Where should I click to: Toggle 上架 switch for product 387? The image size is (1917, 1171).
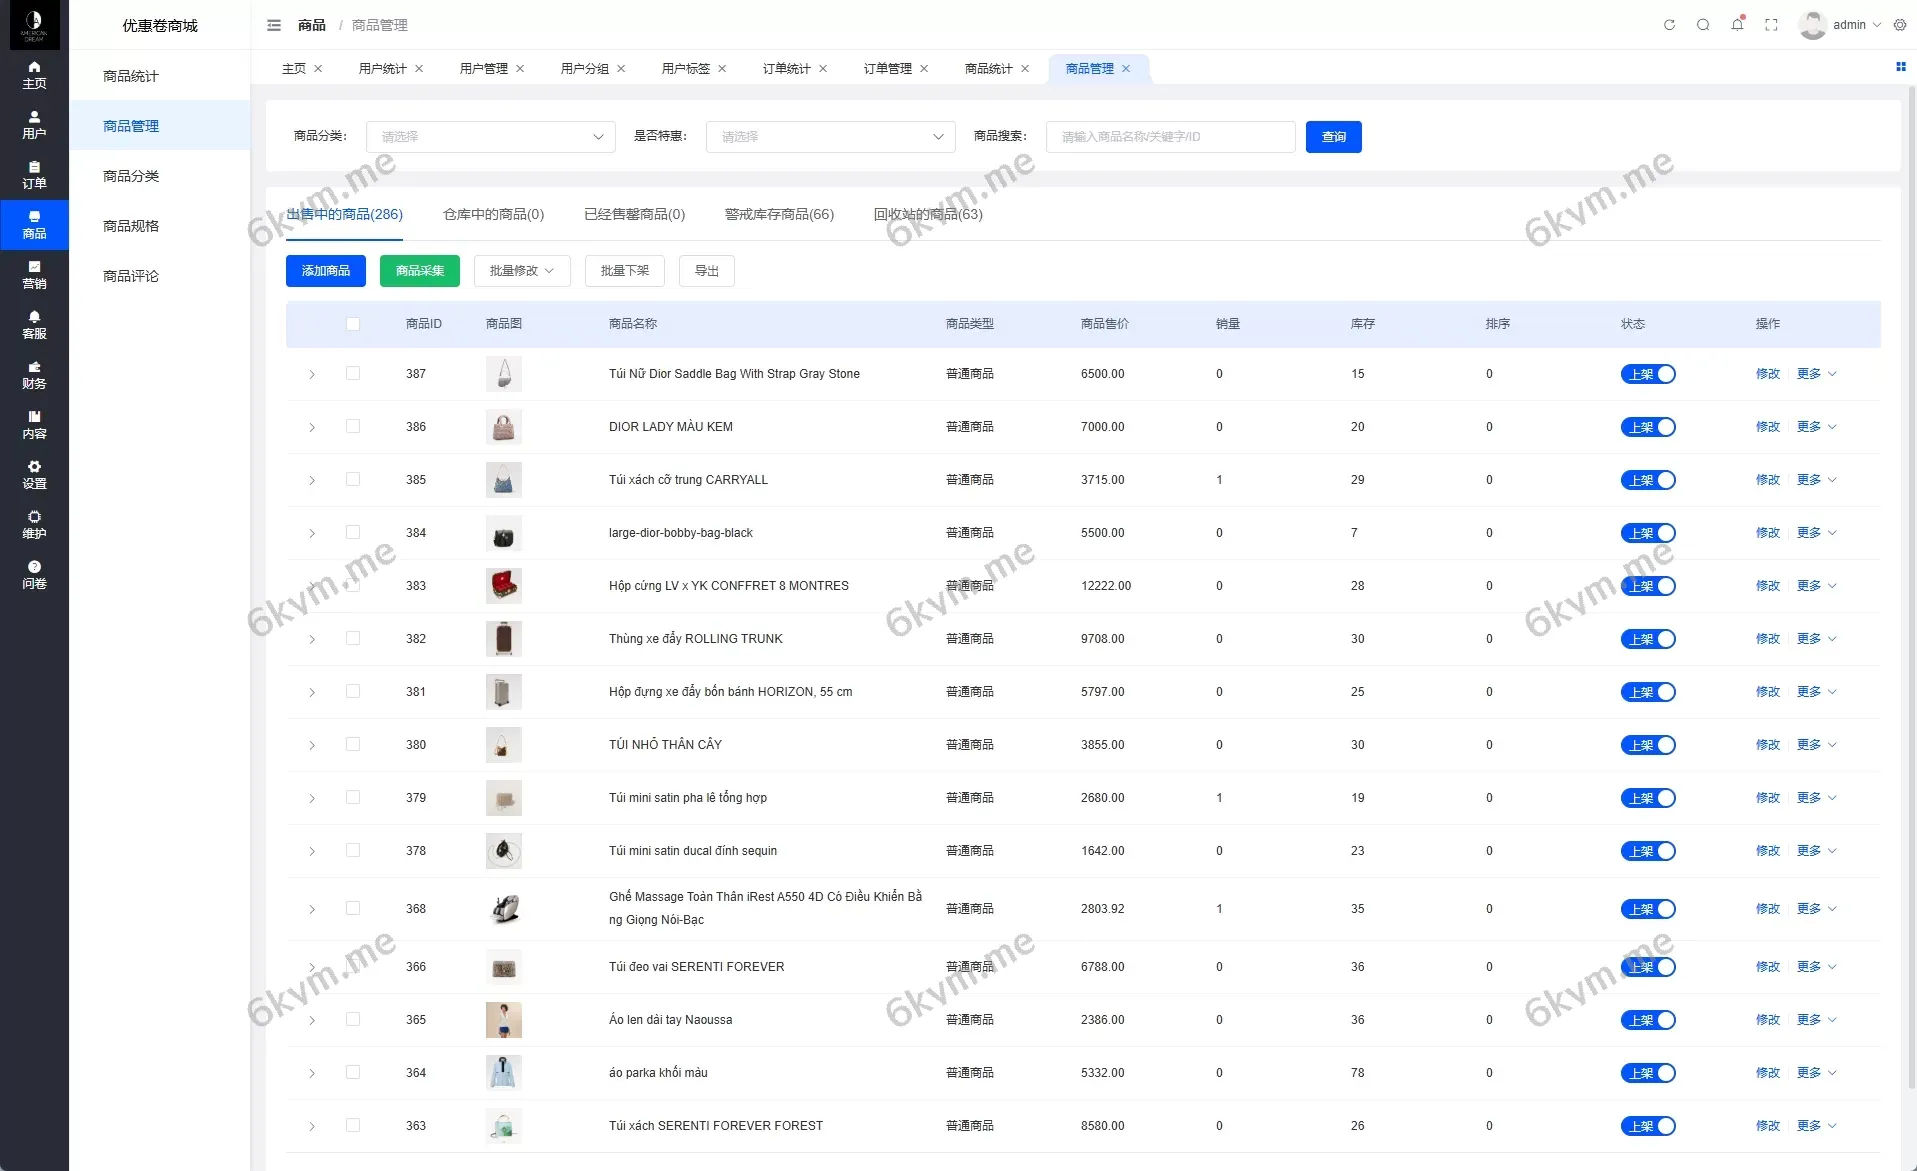tap(1647, 374)
